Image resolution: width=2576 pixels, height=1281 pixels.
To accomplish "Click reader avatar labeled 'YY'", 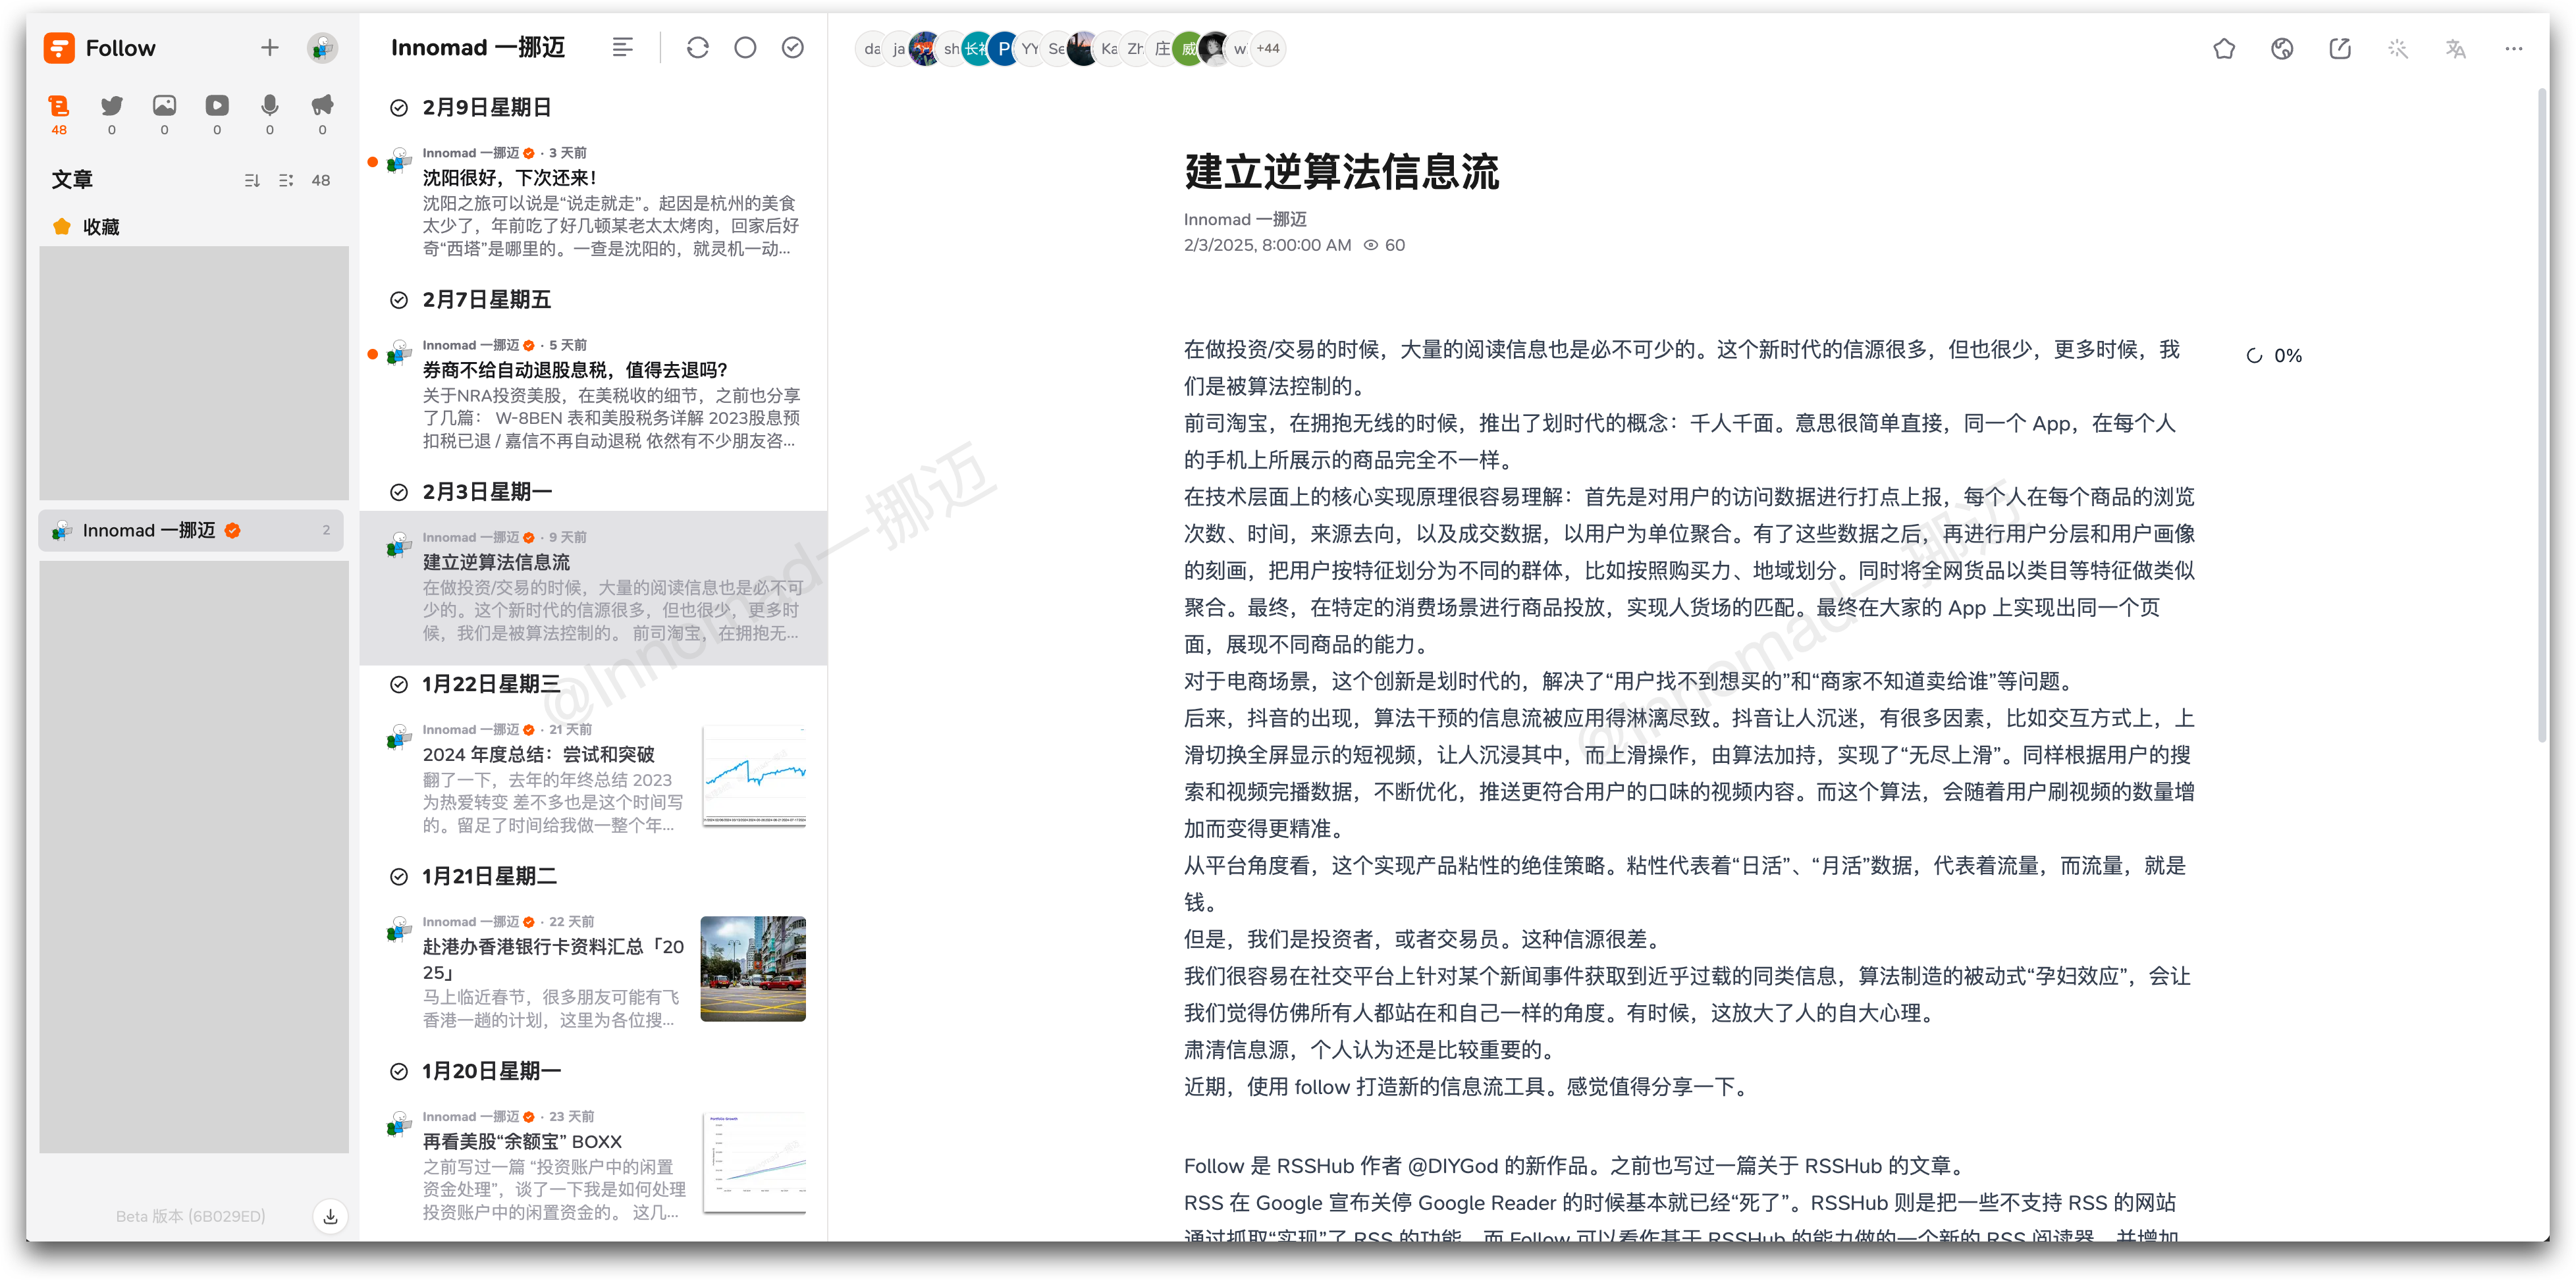I will click(1030, 48).
